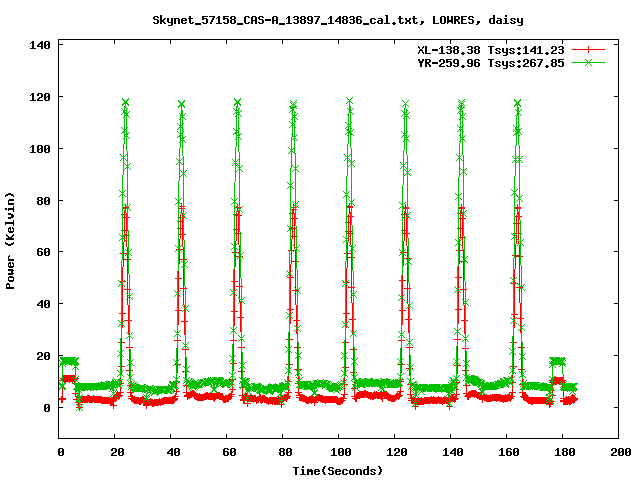Click the x-axis tick label 160
This screenshot has height=480, width=640.
[509, 452]
